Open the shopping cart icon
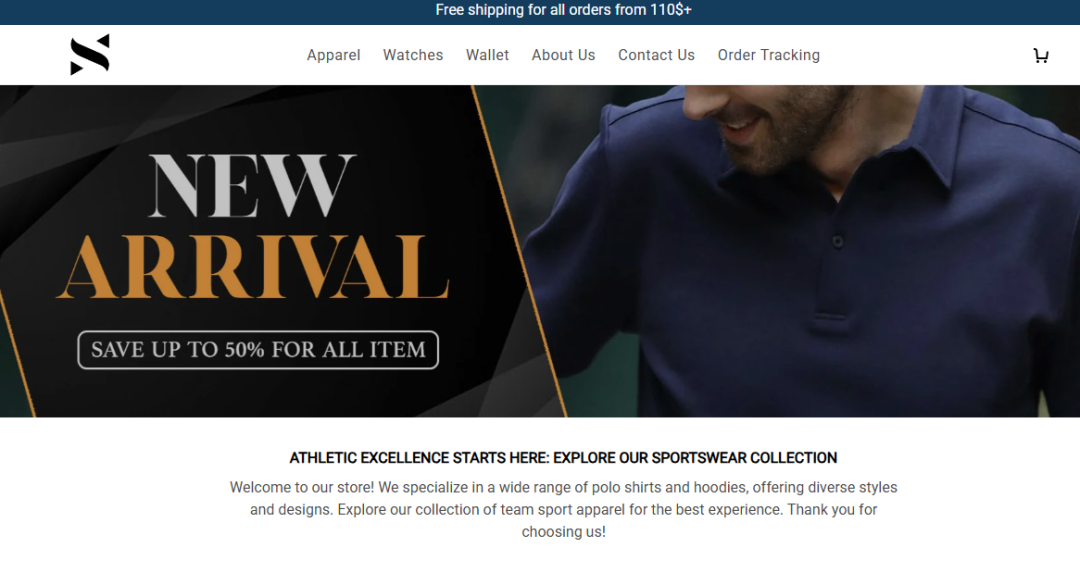This screenshot has width=1080, height=585. pyautogui.click(x=1041, y=56)
